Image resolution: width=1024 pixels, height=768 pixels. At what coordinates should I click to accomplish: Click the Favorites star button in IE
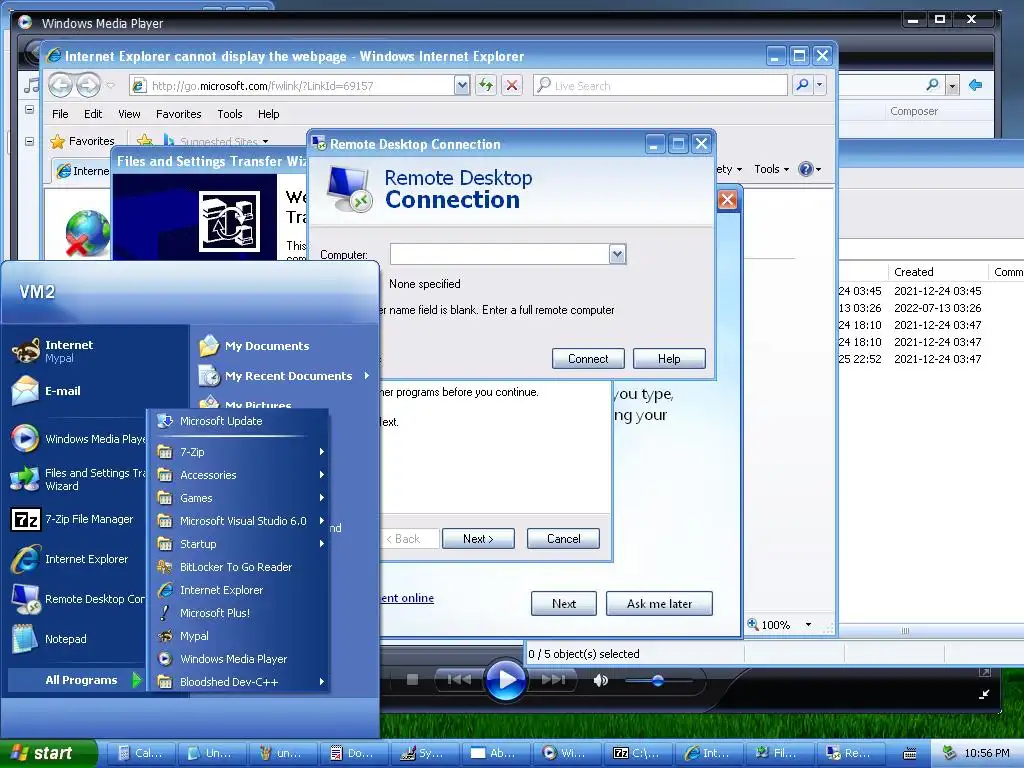[82, 141]
